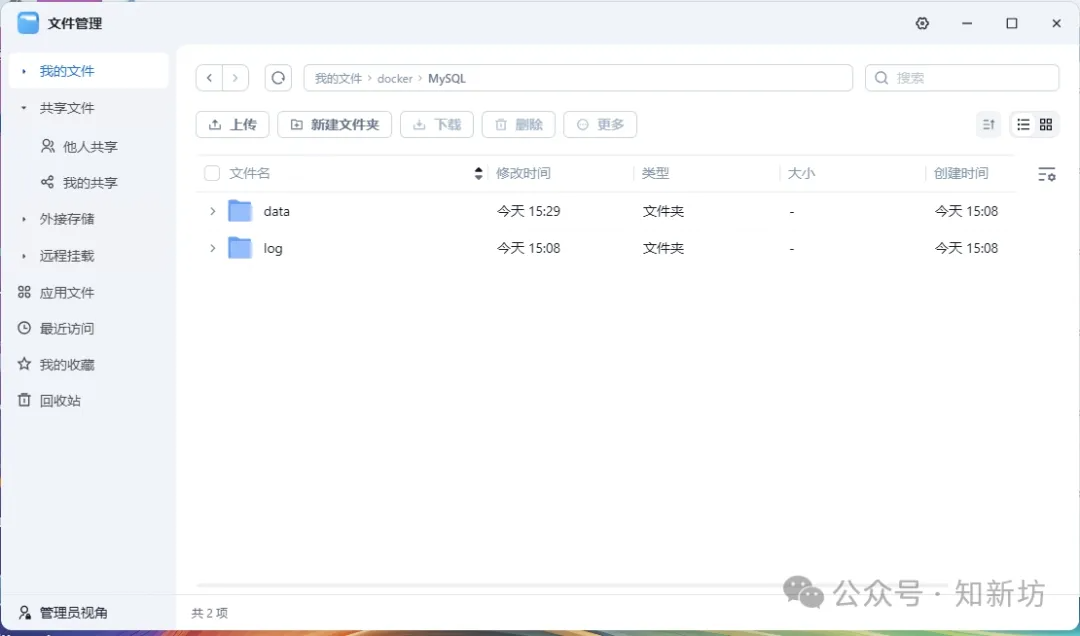The image size is (1080, 636).
Task: Collapse the 共享文件 sidebar section
Action: (x=24, y=108)
